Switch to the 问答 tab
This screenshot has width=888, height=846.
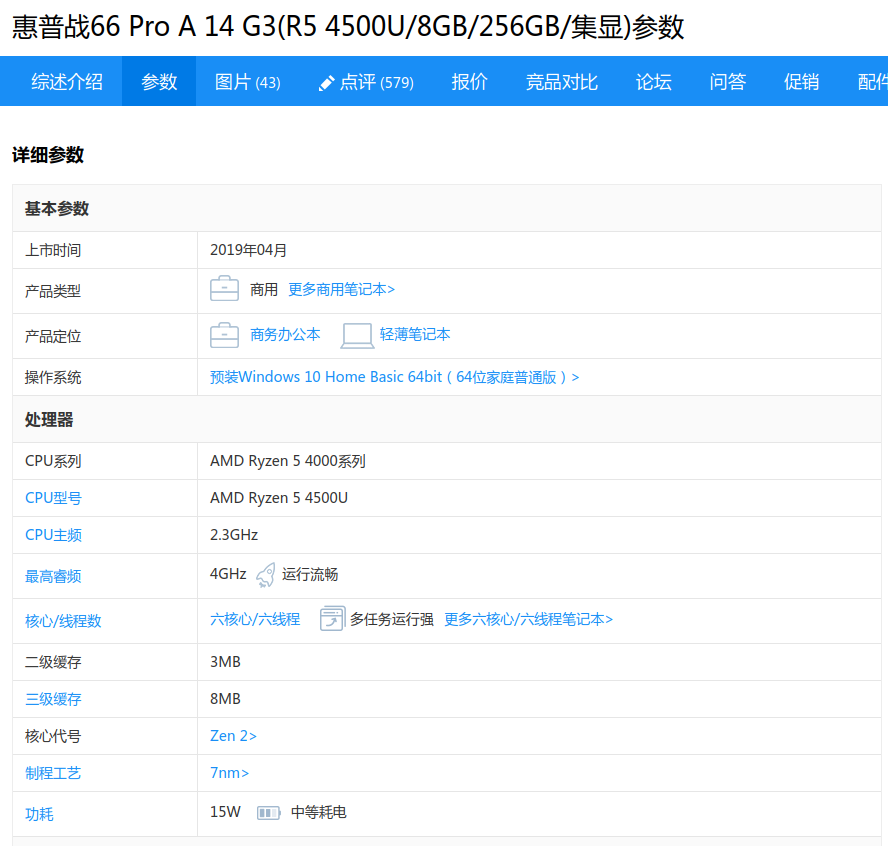(x=728, y=82)
